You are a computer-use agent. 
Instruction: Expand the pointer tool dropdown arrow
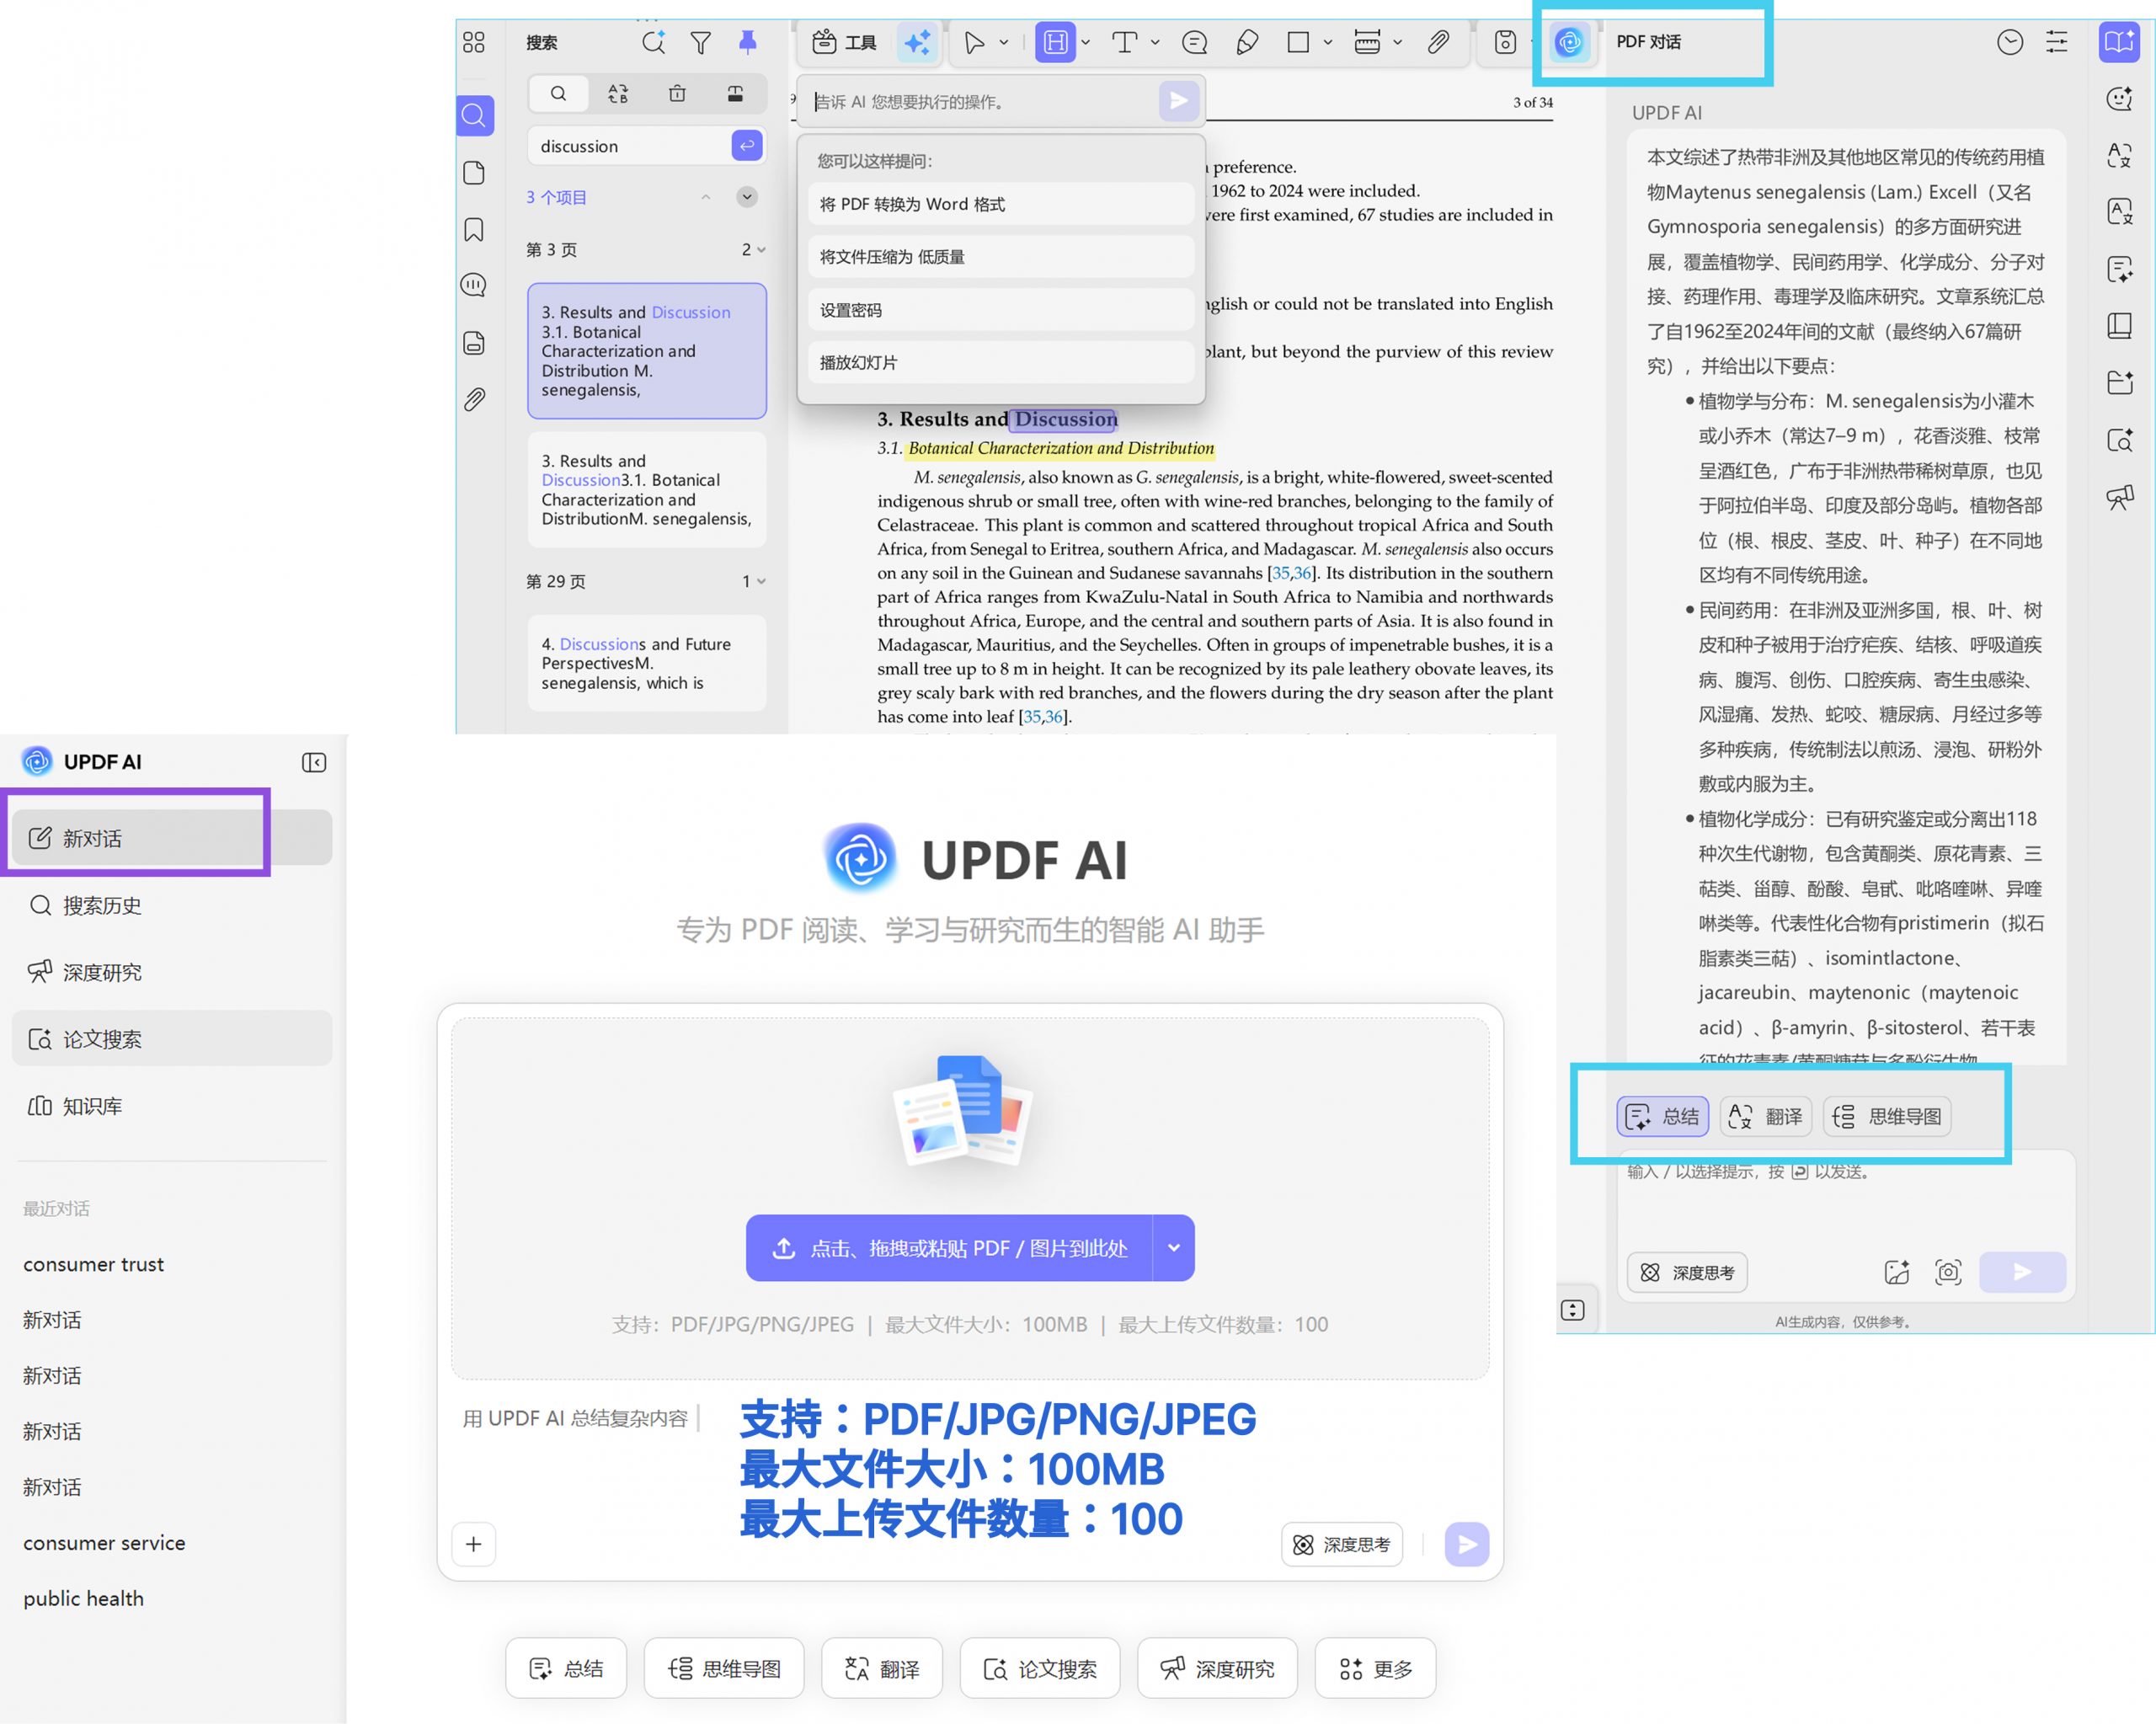coord(1004,42)
